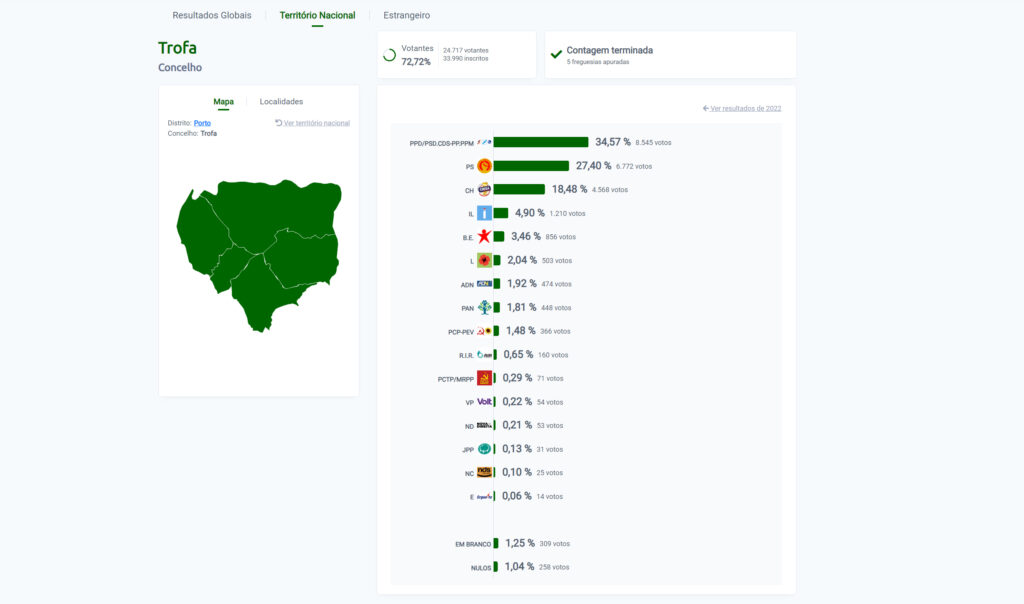Click the green Trofa municipality map
1024x604 pixels.
pos(260,250)
